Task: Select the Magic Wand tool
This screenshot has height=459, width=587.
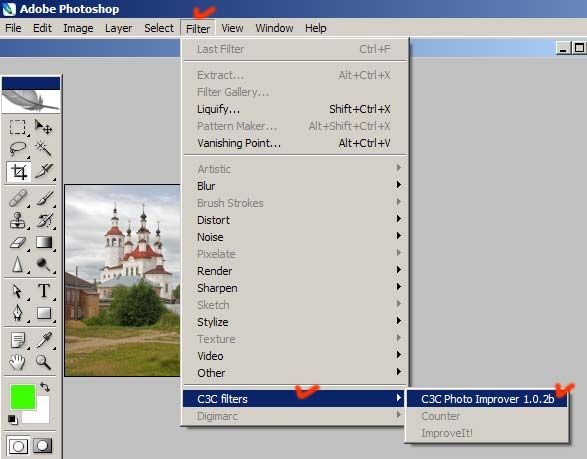Action: pyautogui.click(x=43, y=149)
